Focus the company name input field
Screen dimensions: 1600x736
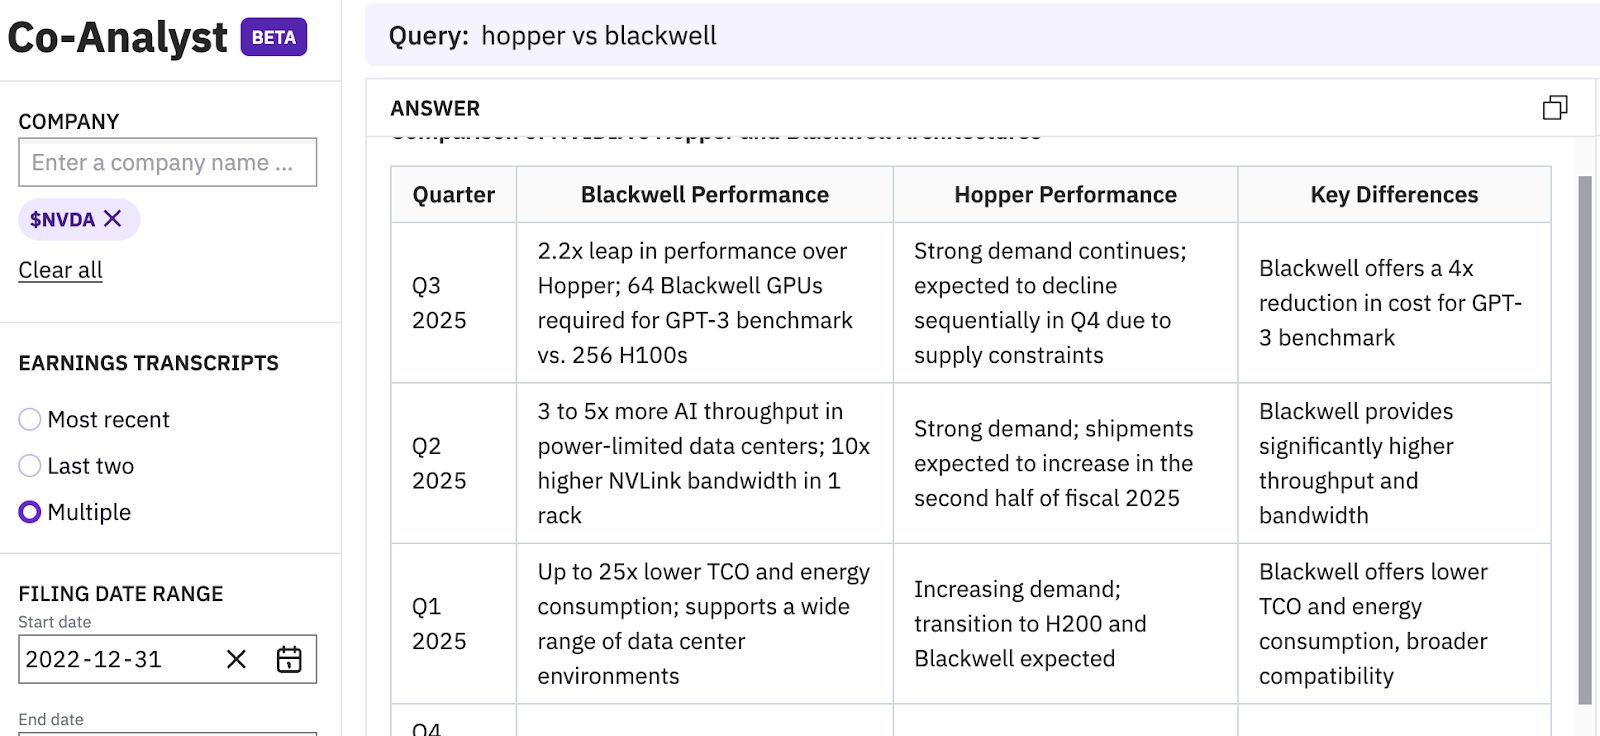pyautogui.click(x=167, y=162)
